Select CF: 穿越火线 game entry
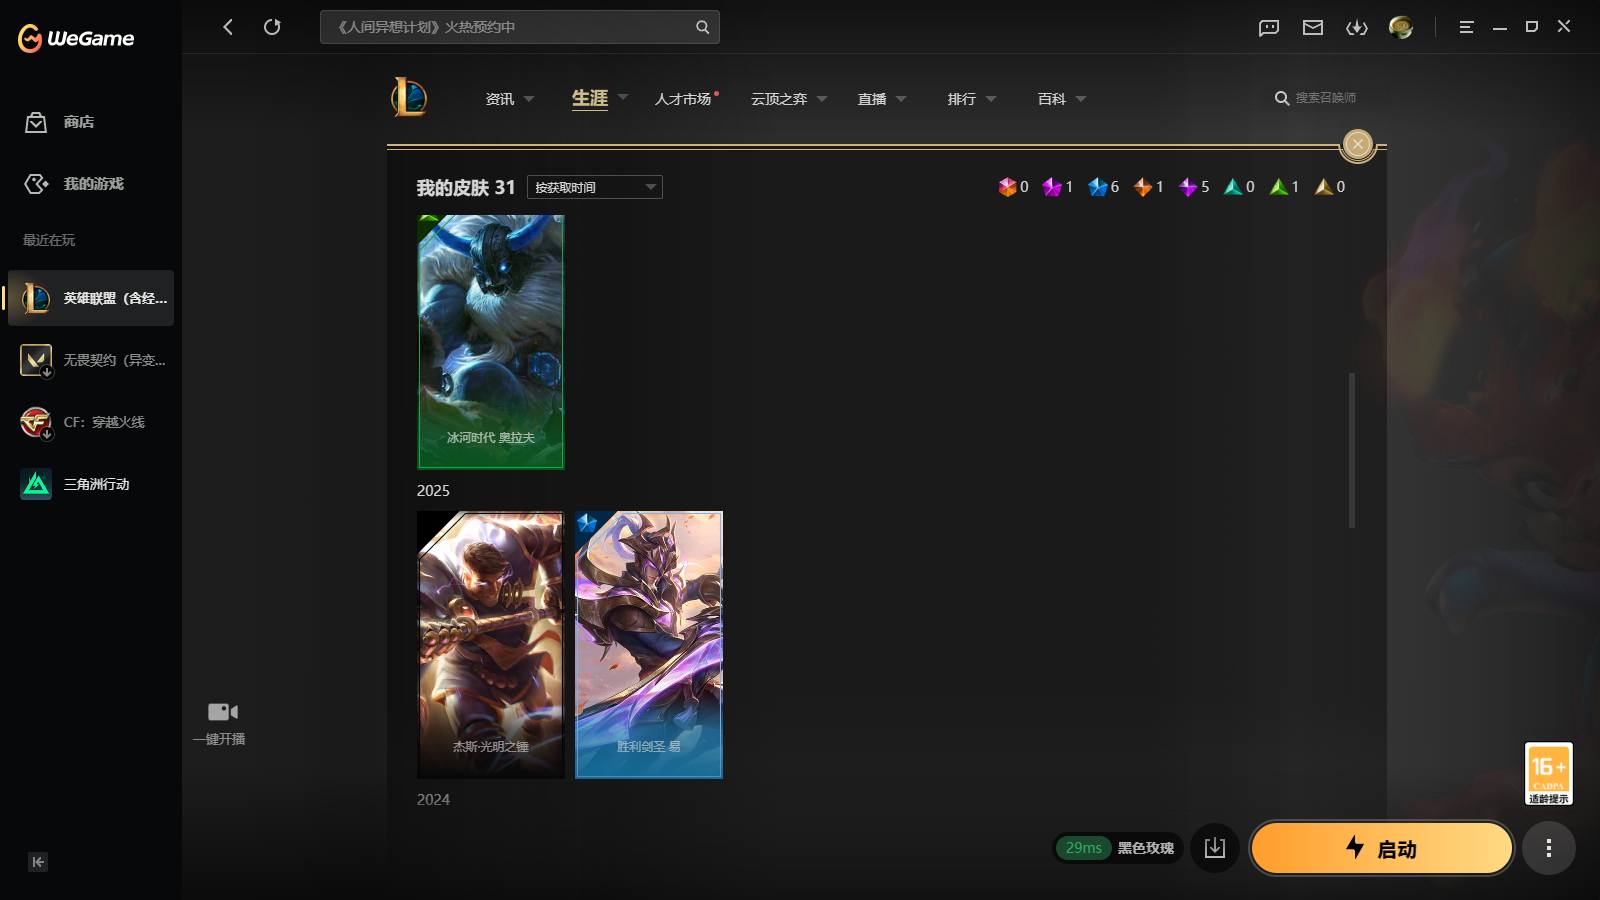This screenshot has height=900, width=1600. pyautogui.click(x=91, y=422)
